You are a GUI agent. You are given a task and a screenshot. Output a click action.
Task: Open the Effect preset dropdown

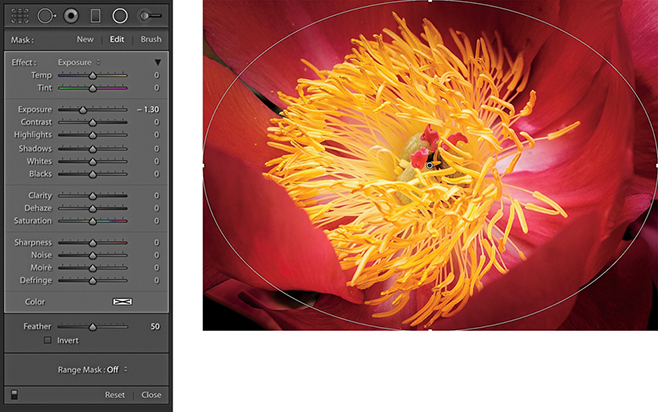(x=79, y=62)
